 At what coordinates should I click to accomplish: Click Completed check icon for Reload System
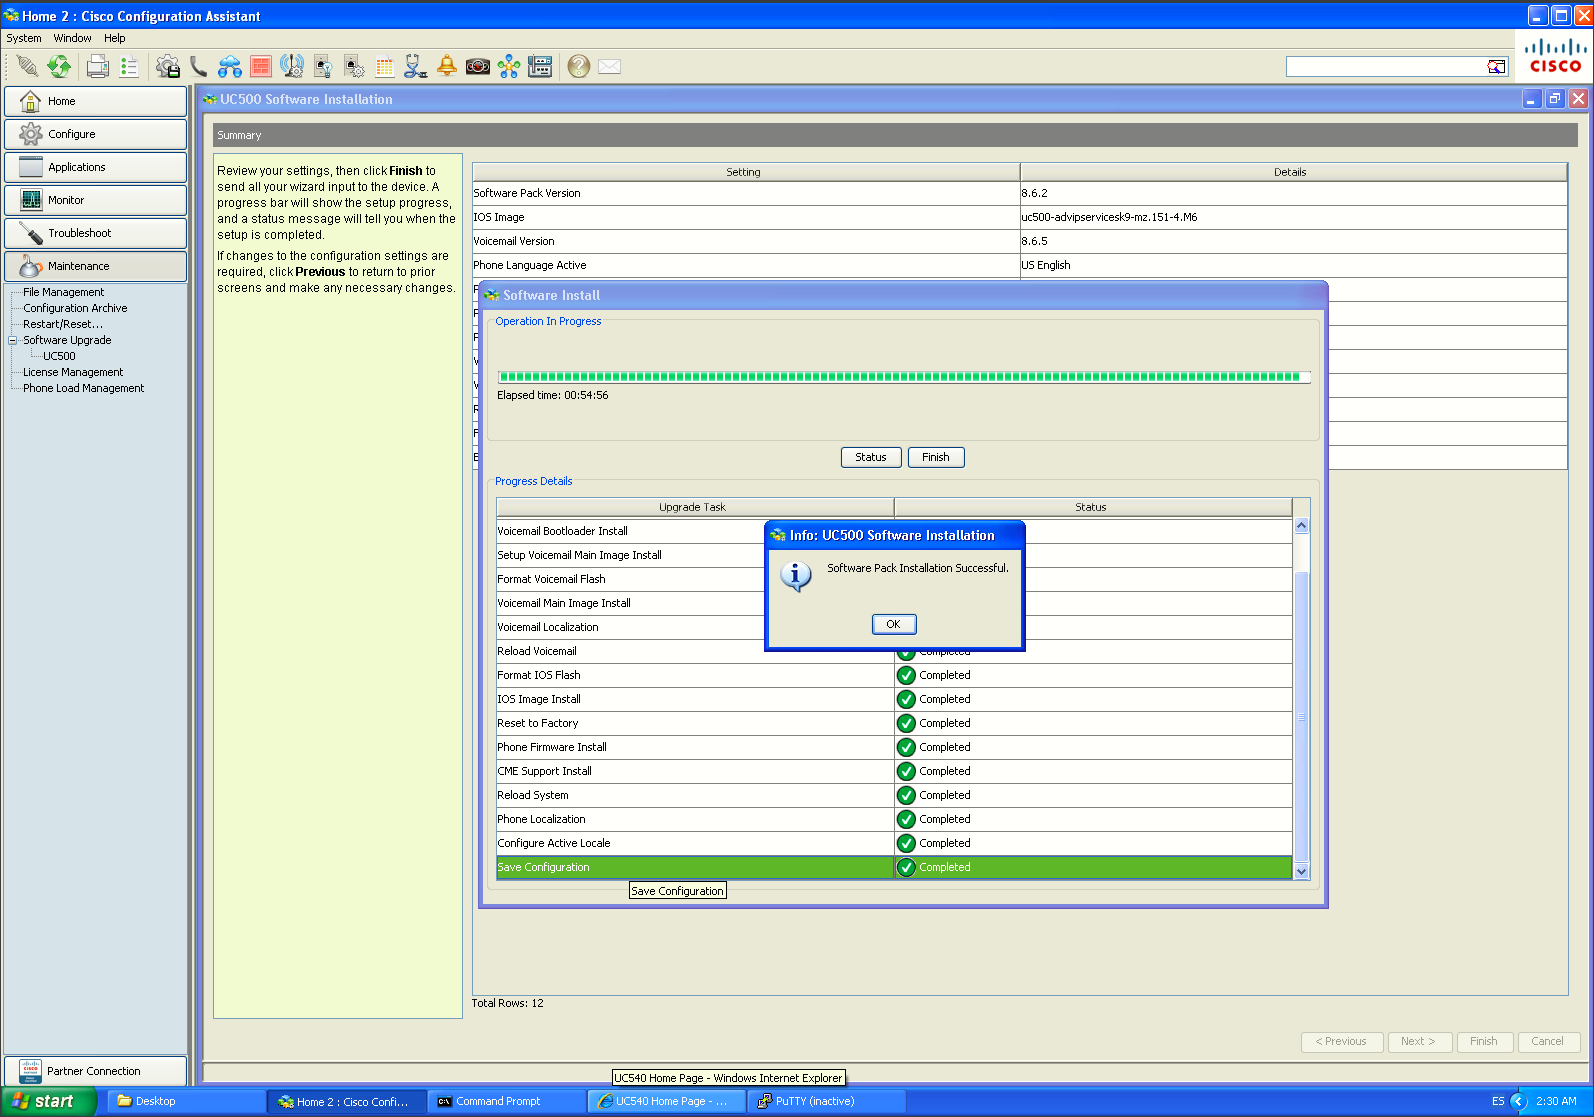[906, 795]
